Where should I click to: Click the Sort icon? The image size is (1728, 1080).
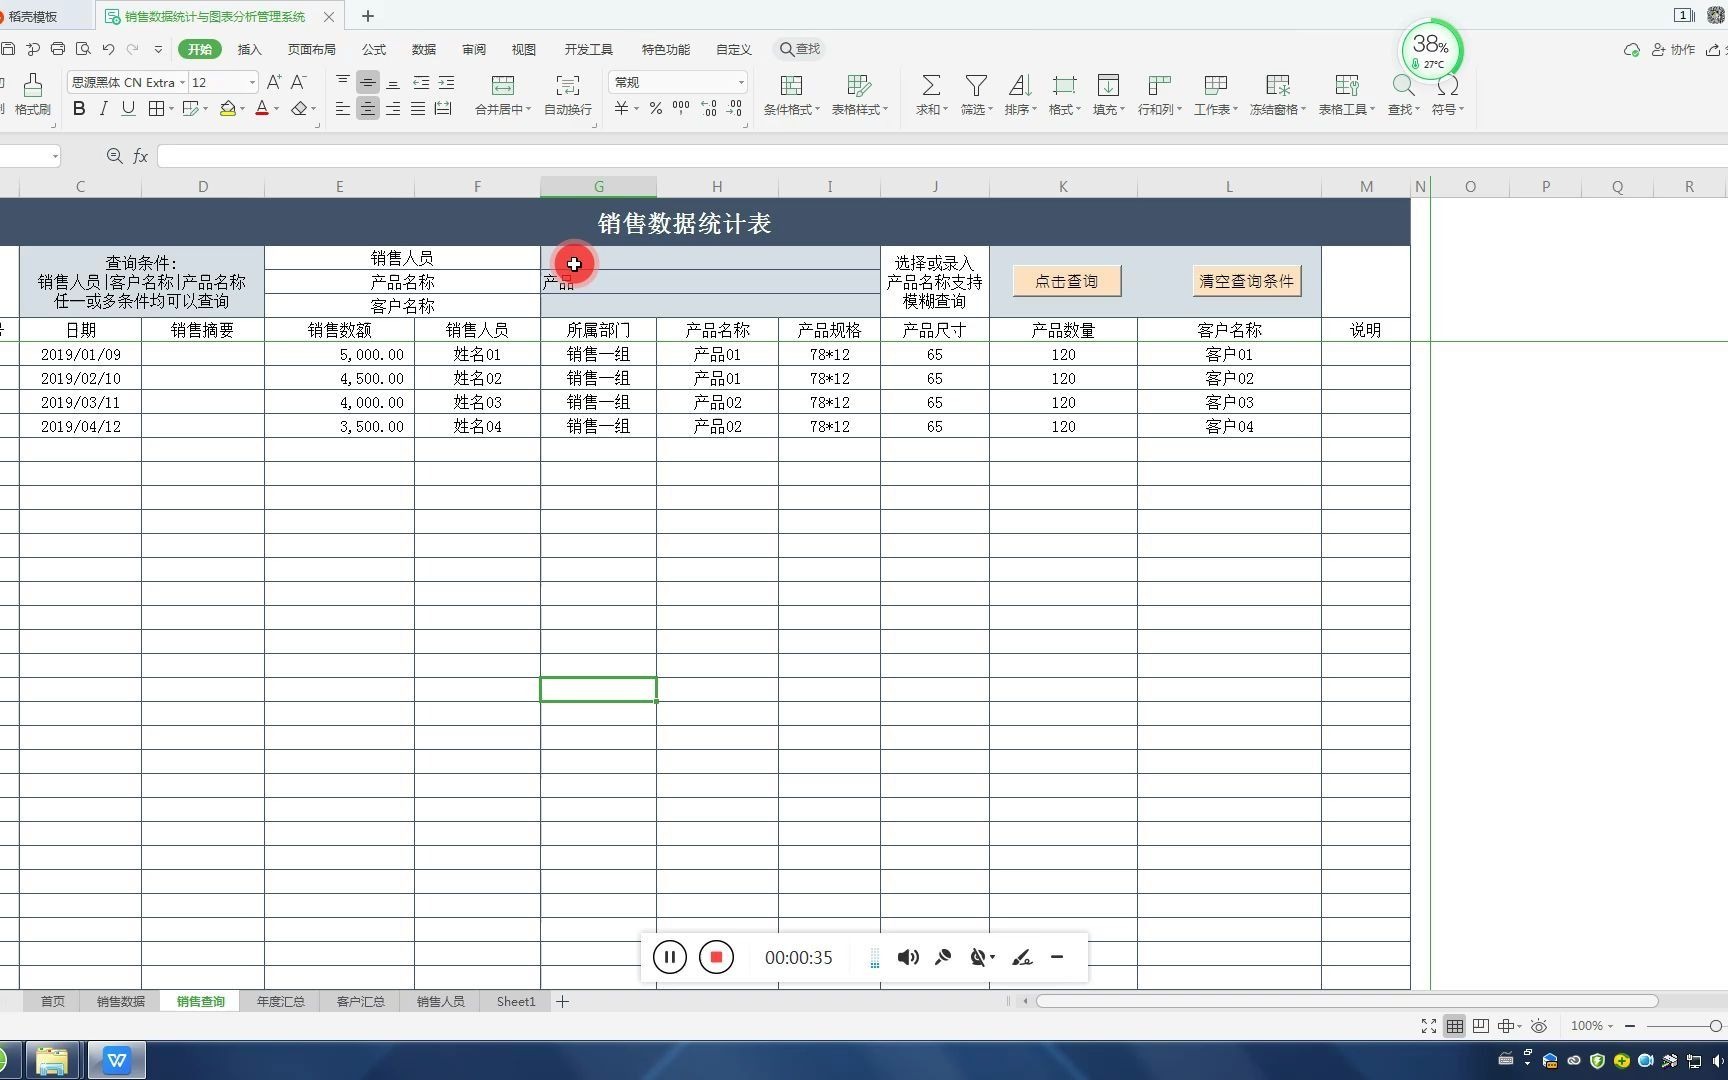tap(1019, 86)
